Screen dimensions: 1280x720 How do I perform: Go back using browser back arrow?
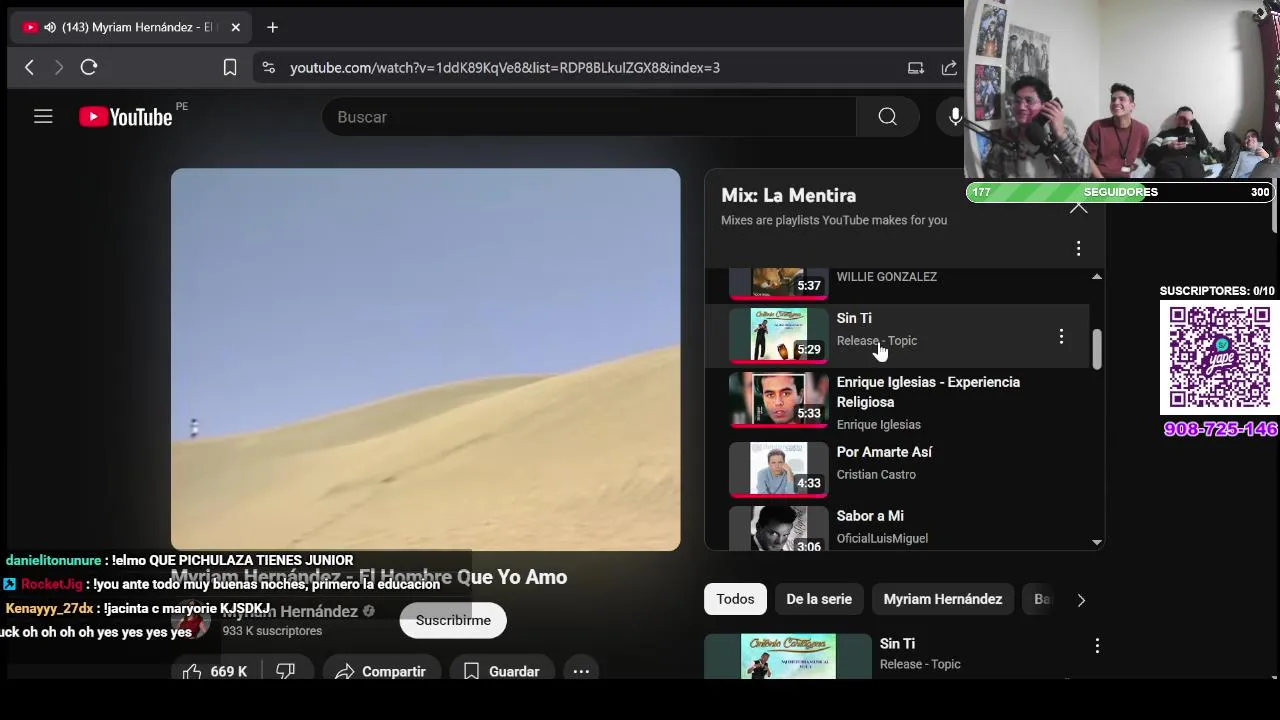click(29, 67)
